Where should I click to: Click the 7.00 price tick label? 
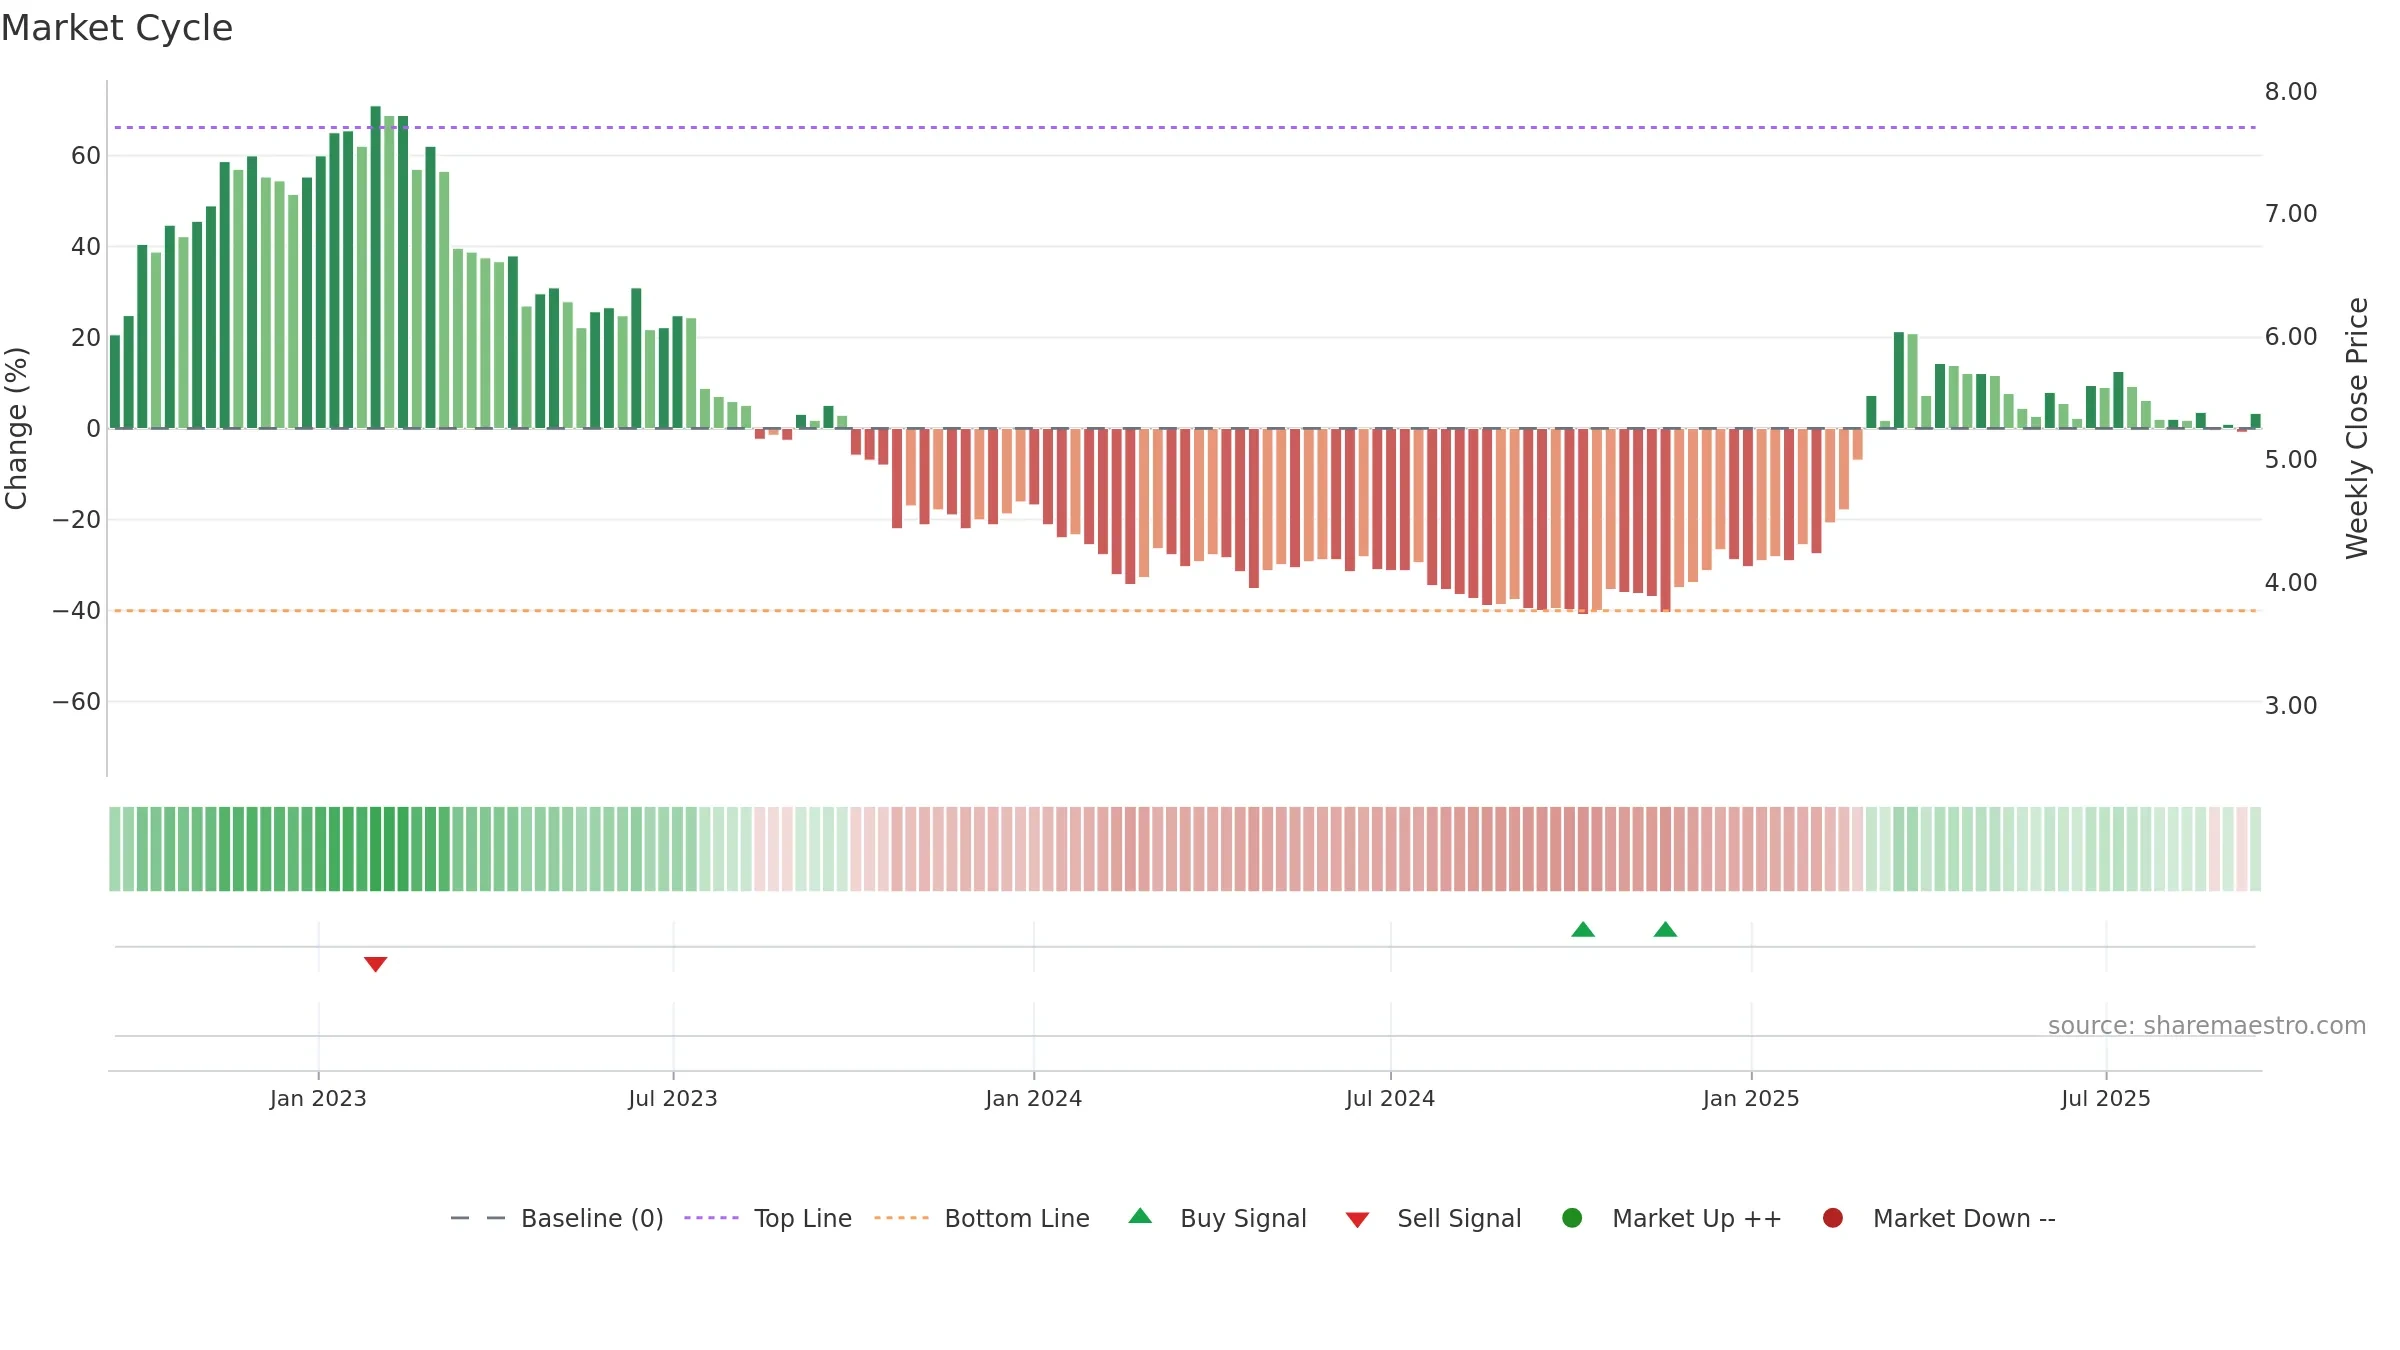pos(2291,214)
